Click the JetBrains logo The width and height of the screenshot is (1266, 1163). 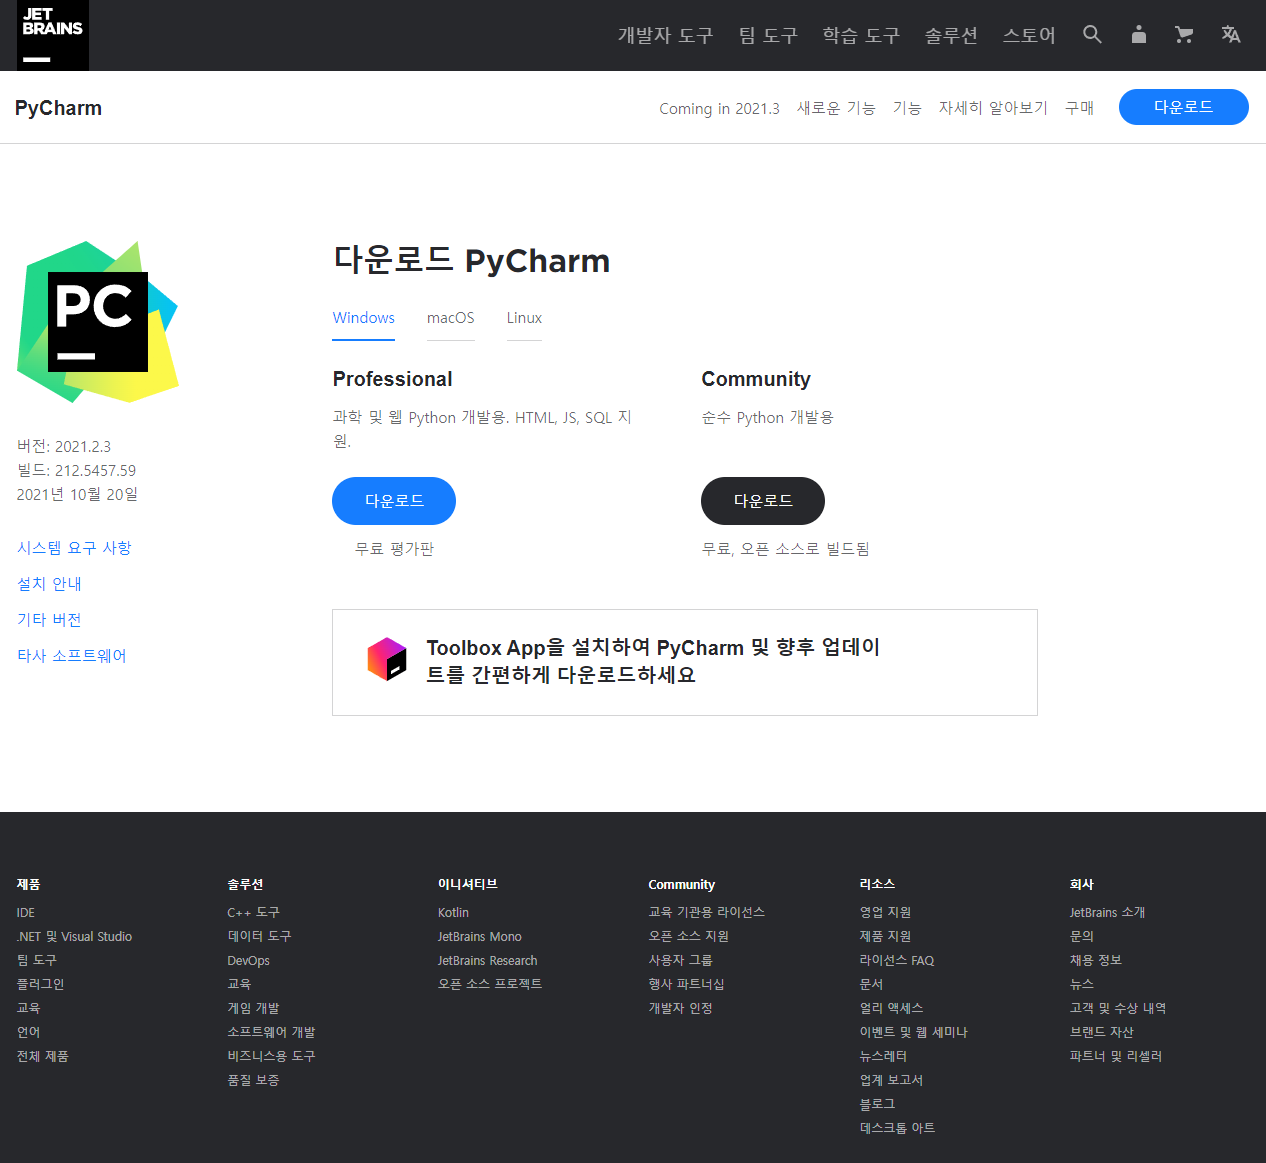(53, 35)
